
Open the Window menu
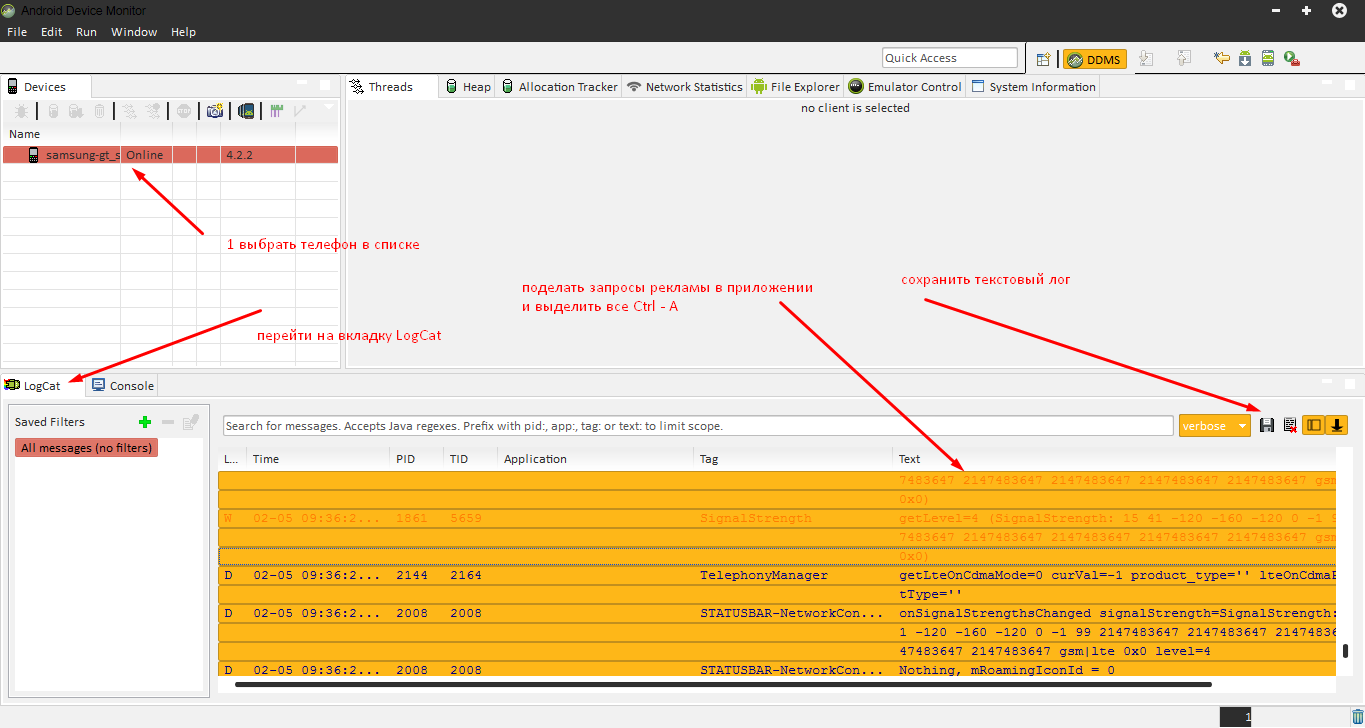pyautogui.click(x=134, y=32)
